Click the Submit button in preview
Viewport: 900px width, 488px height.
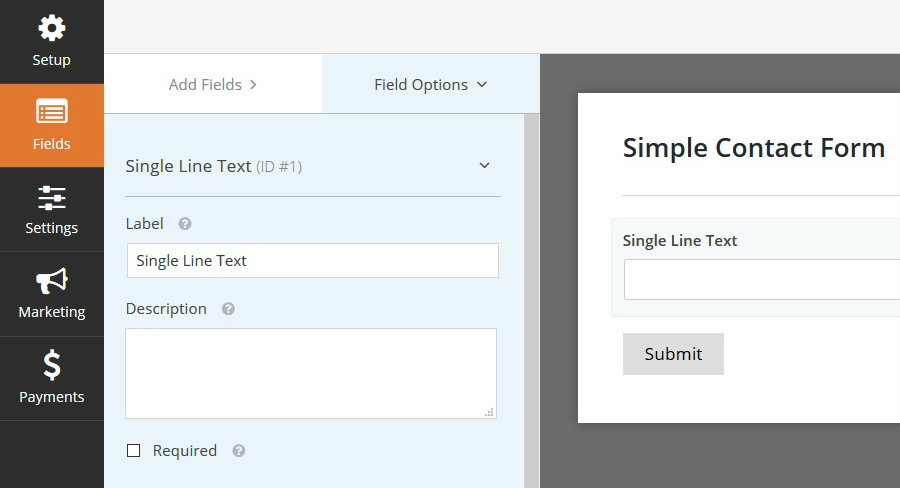point(673,354)
